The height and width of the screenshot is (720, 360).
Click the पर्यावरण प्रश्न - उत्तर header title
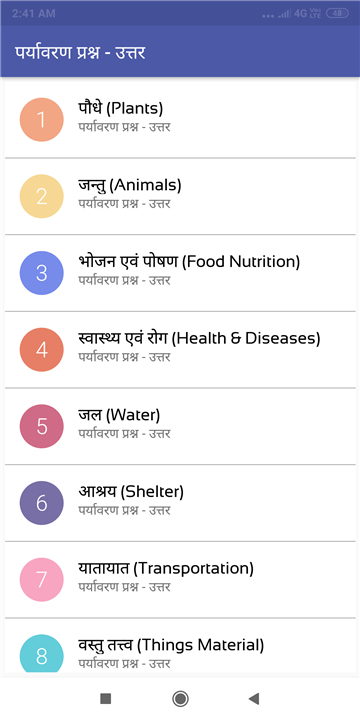coord(80,52)
